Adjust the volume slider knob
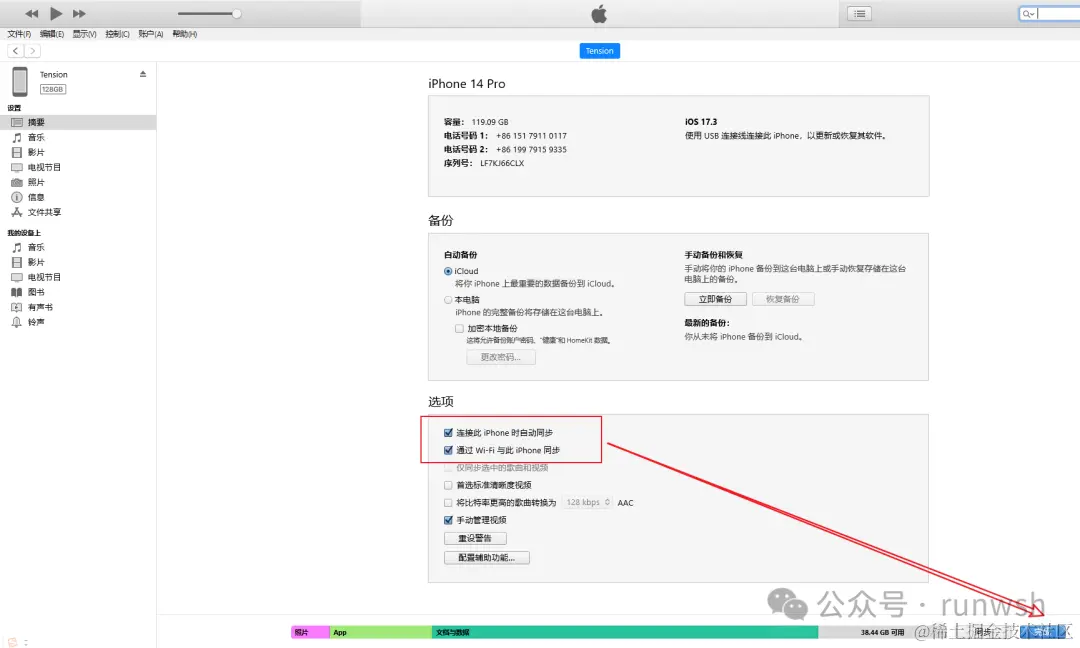 coord(236,14)
